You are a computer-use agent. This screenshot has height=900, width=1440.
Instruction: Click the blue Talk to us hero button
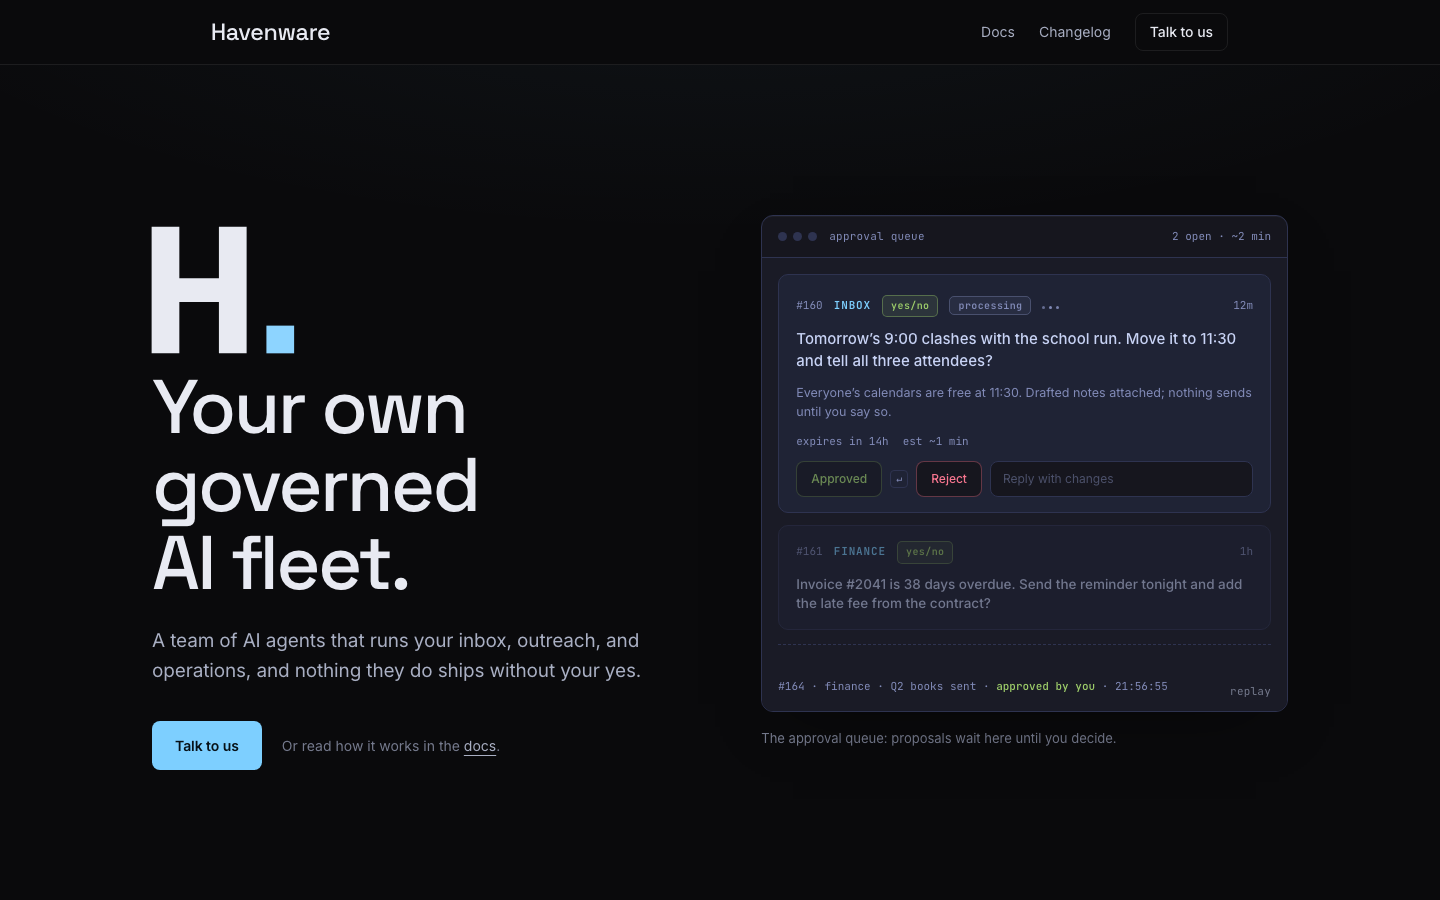click(x=207, y=746)
